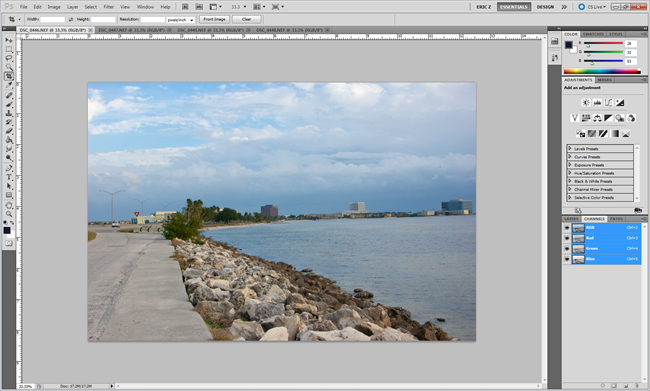Screen dimensions: 650x391
Task: Hide the Red channel visibility eye
Action: (567, 238)
